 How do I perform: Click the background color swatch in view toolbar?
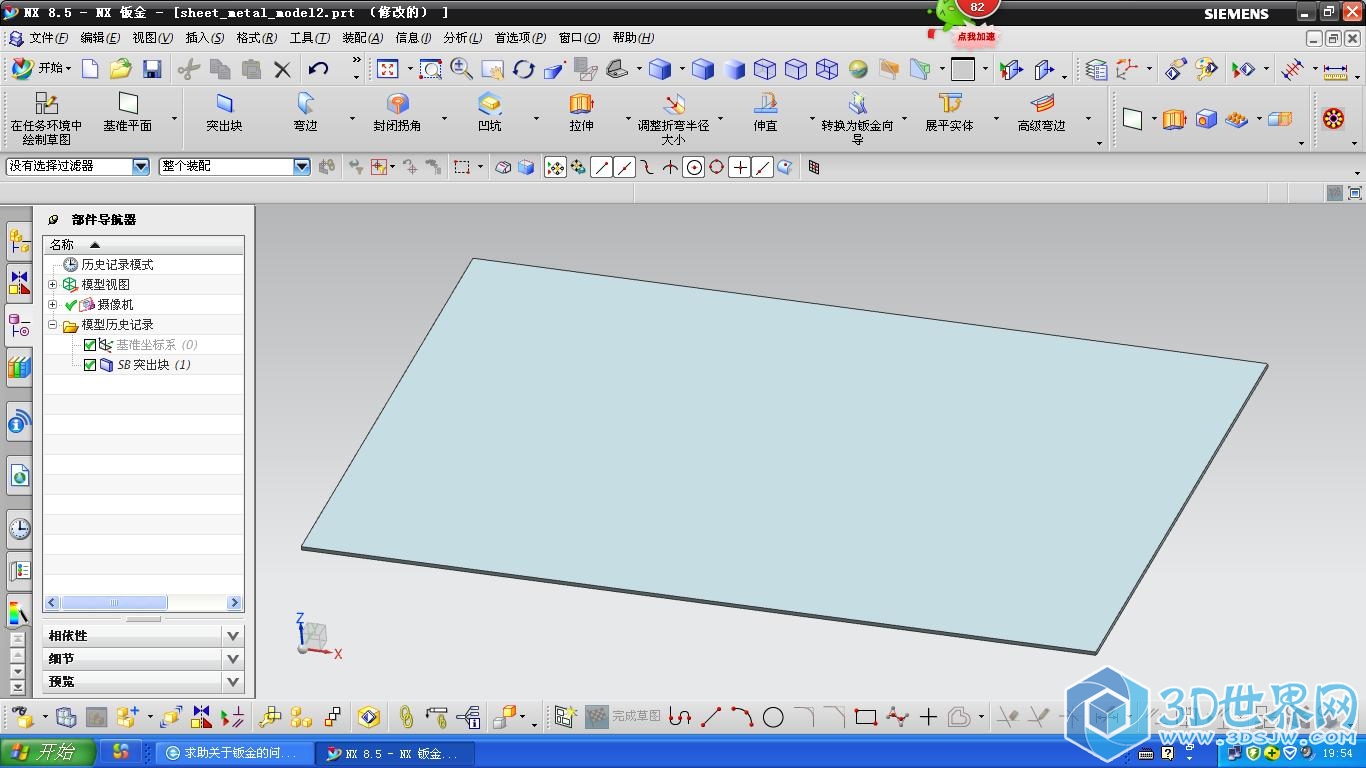point(963,69)
